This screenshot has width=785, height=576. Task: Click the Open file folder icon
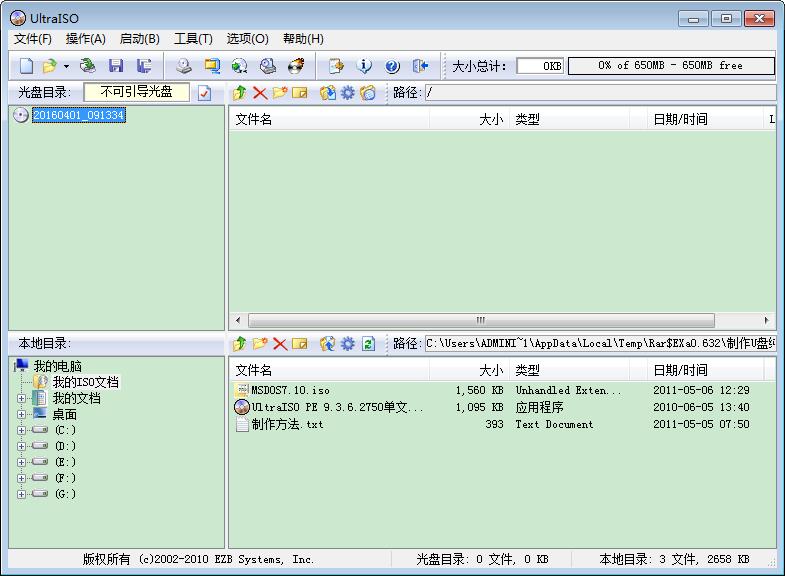point(50,66)
